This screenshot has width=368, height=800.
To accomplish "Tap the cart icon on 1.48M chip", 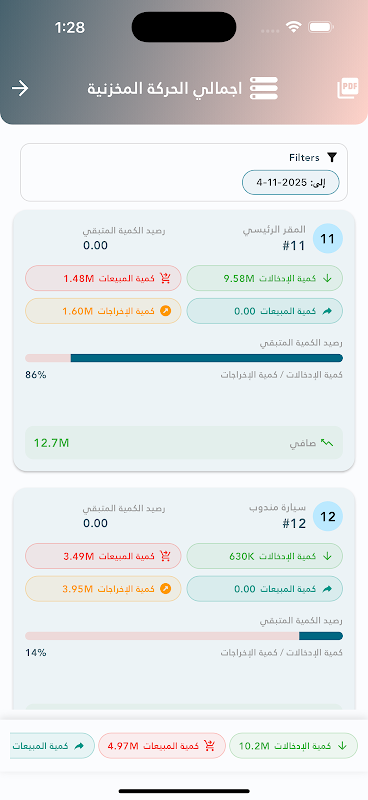I will (x=165, y=279).
